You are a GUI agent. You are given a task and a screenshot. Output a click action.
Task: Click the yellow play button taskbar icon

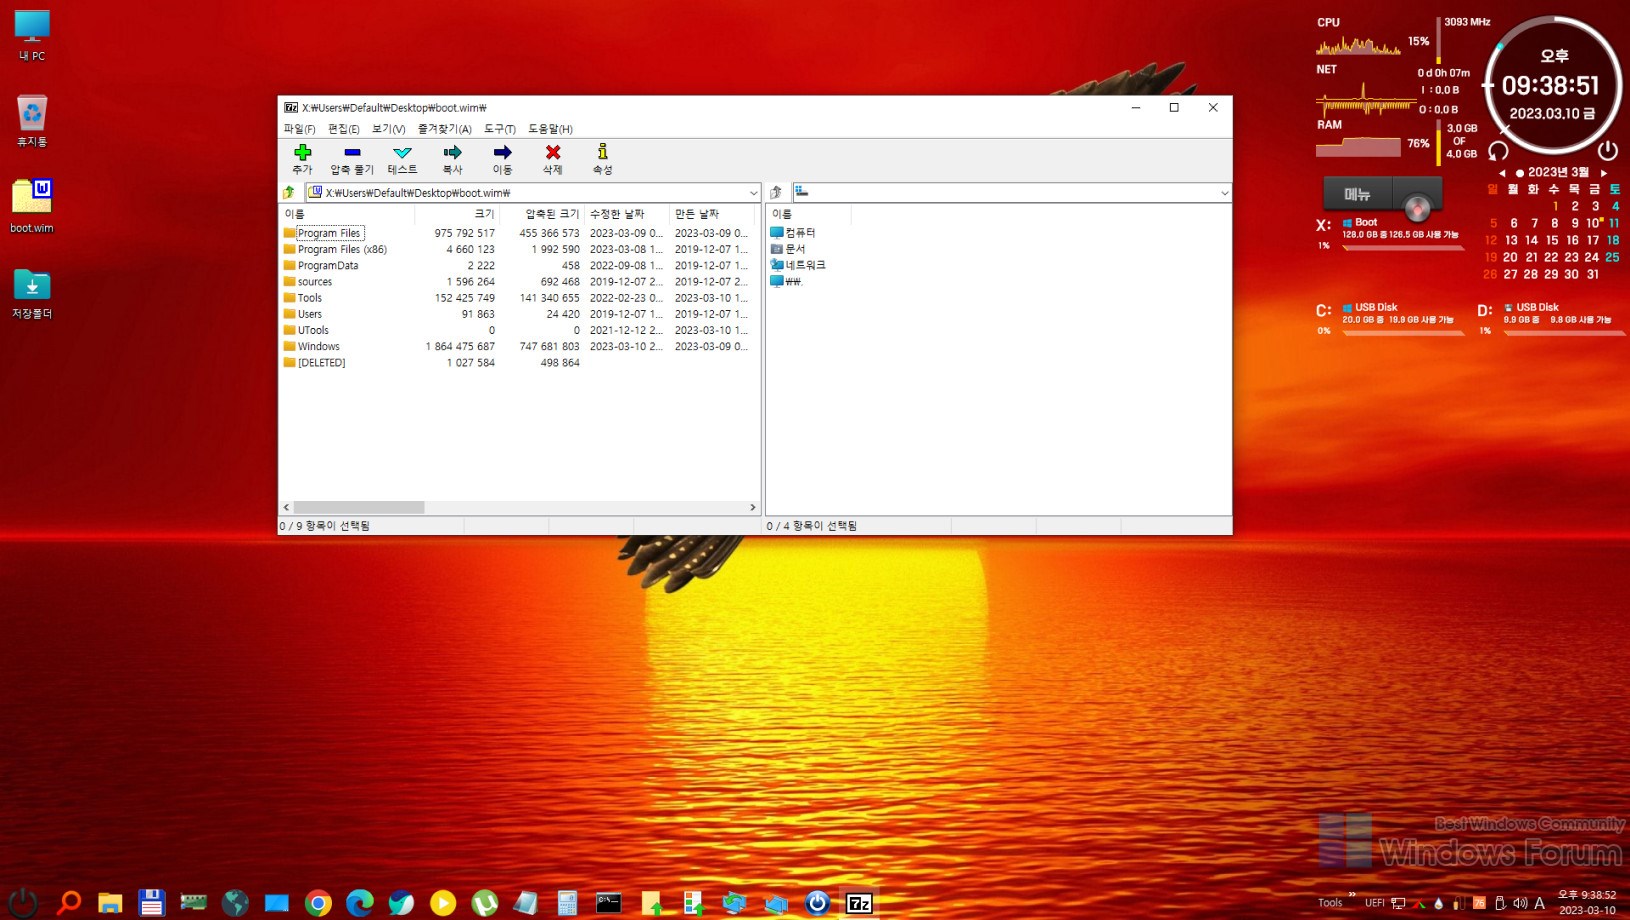443,903
